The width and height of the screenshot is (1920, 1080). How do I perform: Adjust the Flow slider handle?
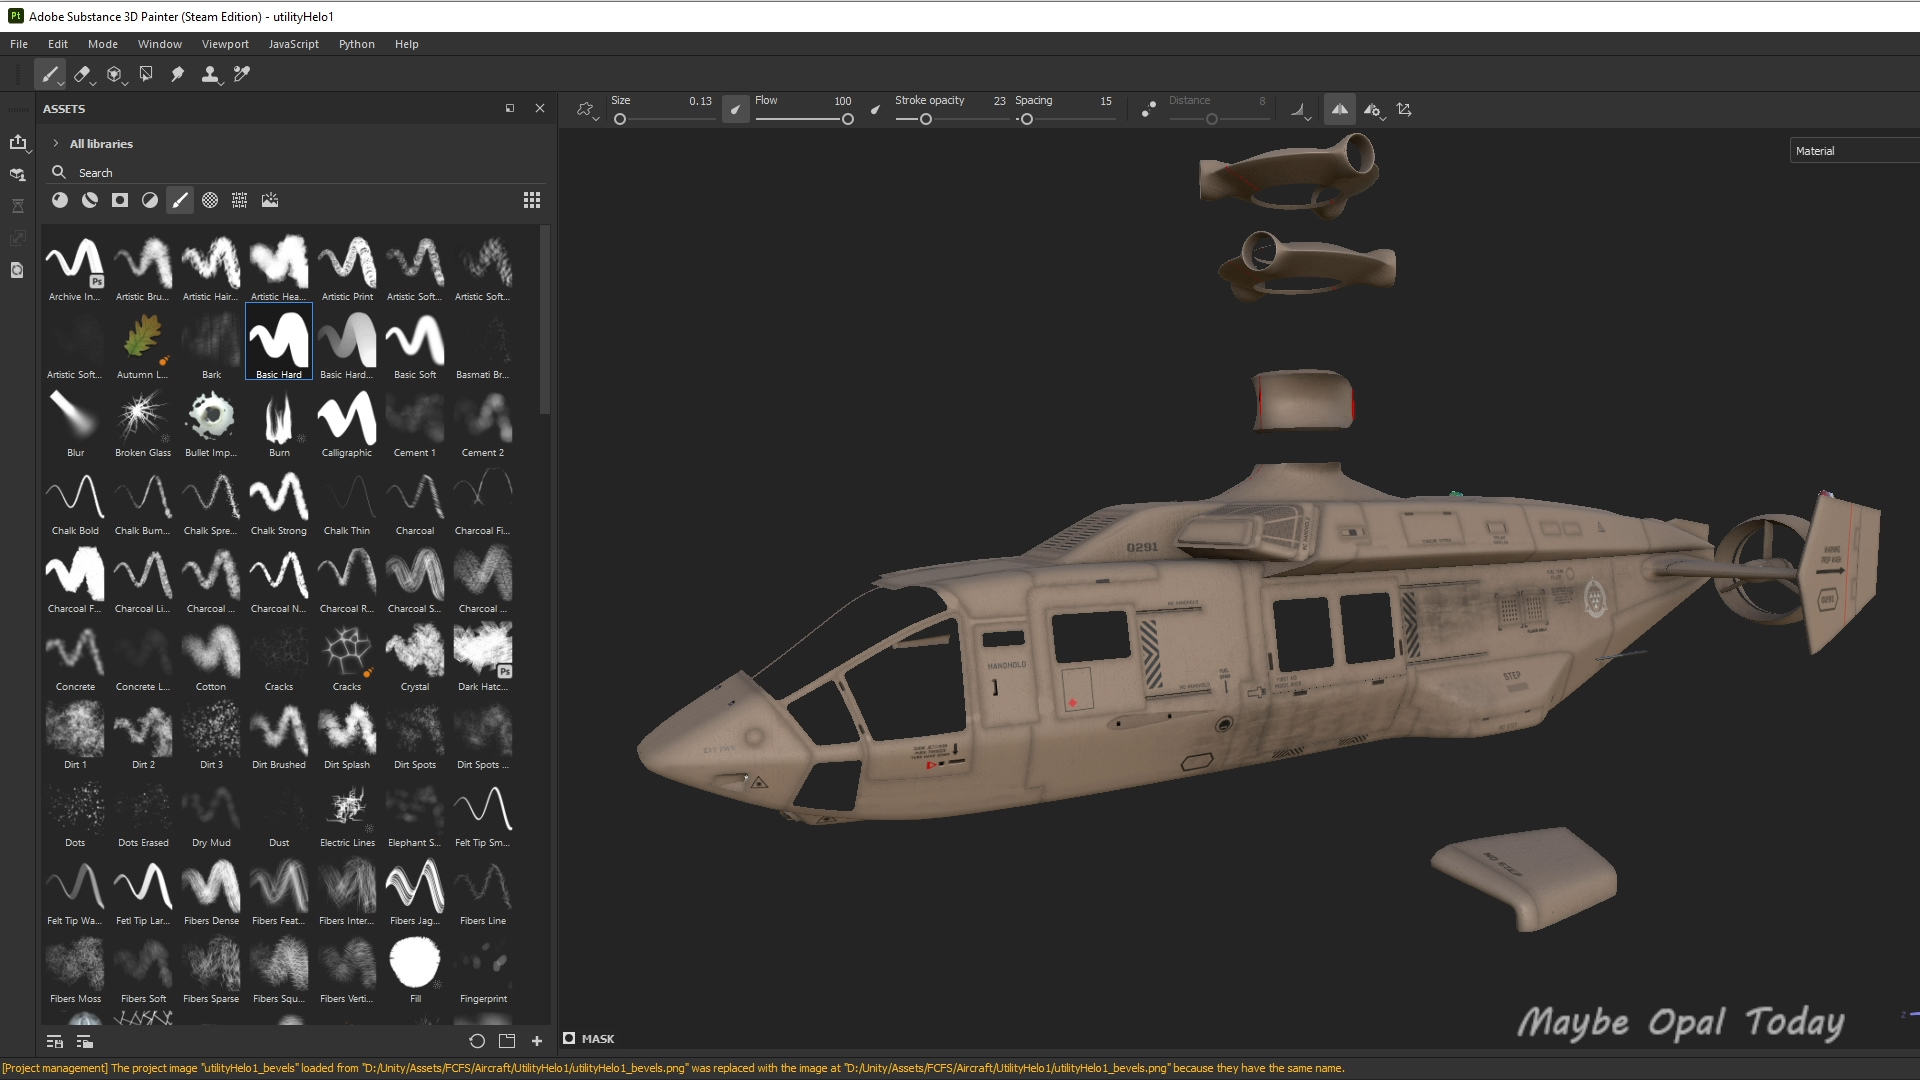pyautogui.click(x=848, y=119)
